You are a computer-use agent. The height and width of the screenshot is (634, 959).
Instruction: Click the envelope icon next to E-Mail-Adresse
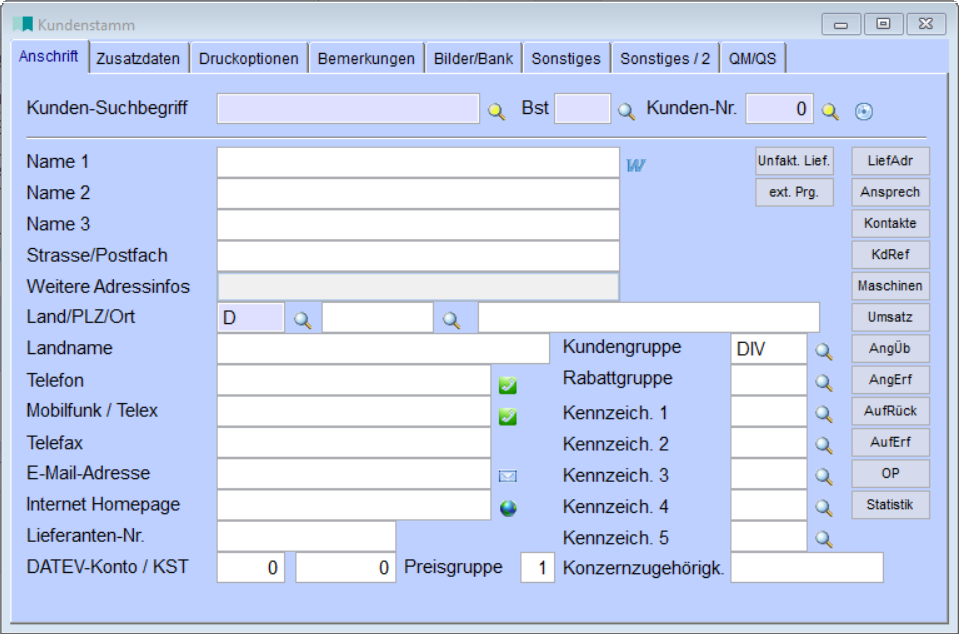[x=508, y=476]
